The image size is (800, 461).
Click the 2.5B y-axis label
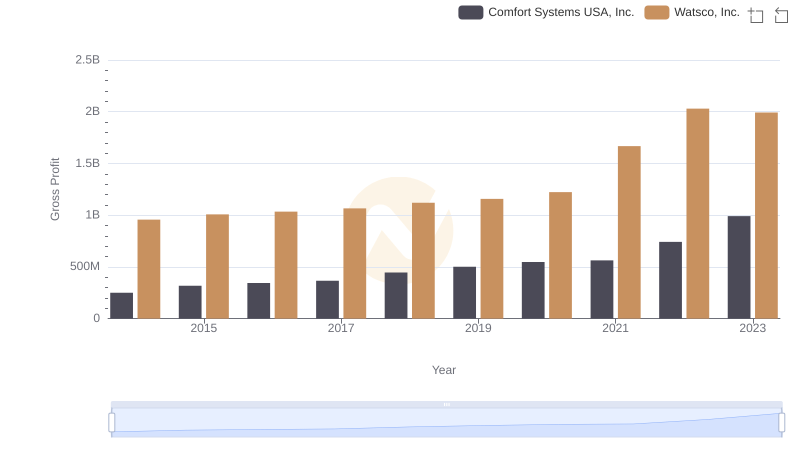[x=88, y=60]
